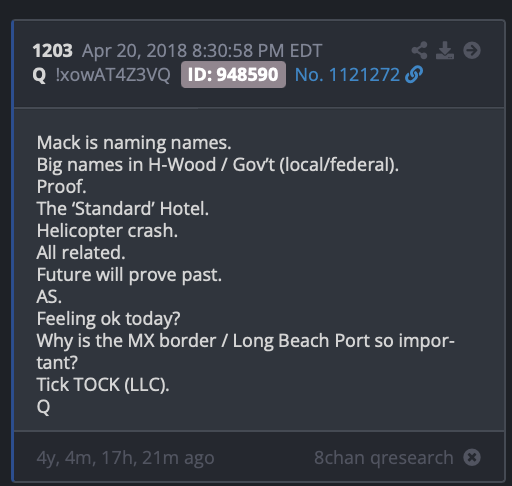
Task: Click the 'Tick TOCK (LLC).' line
Action: coord(103,384)
